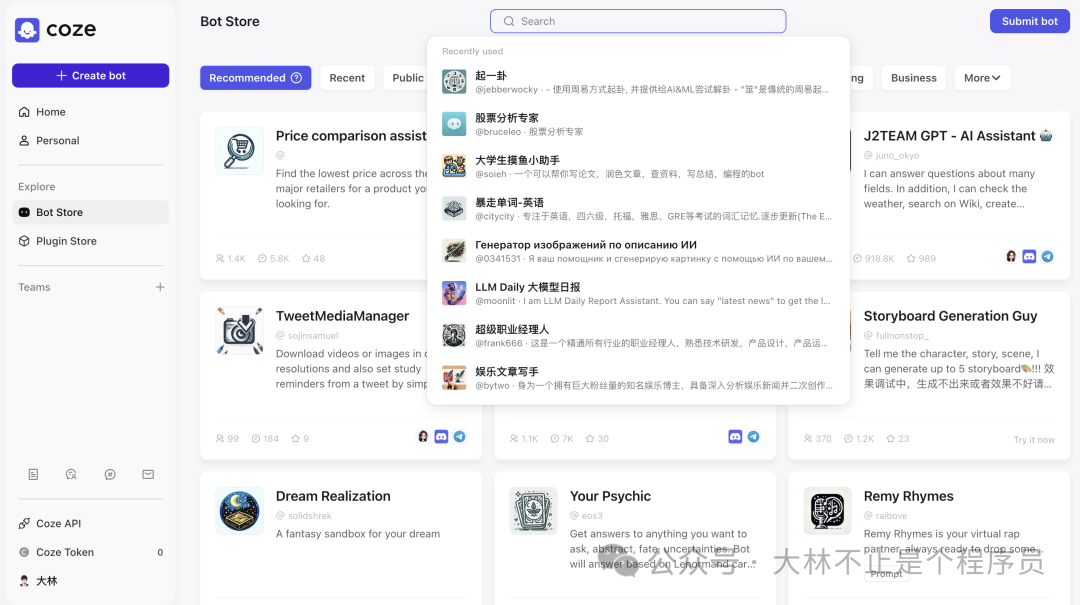This screenshot has height=605, width=1080.
Task: Open the mail envelope icon in sidebar footer
Action: (148, 474)
